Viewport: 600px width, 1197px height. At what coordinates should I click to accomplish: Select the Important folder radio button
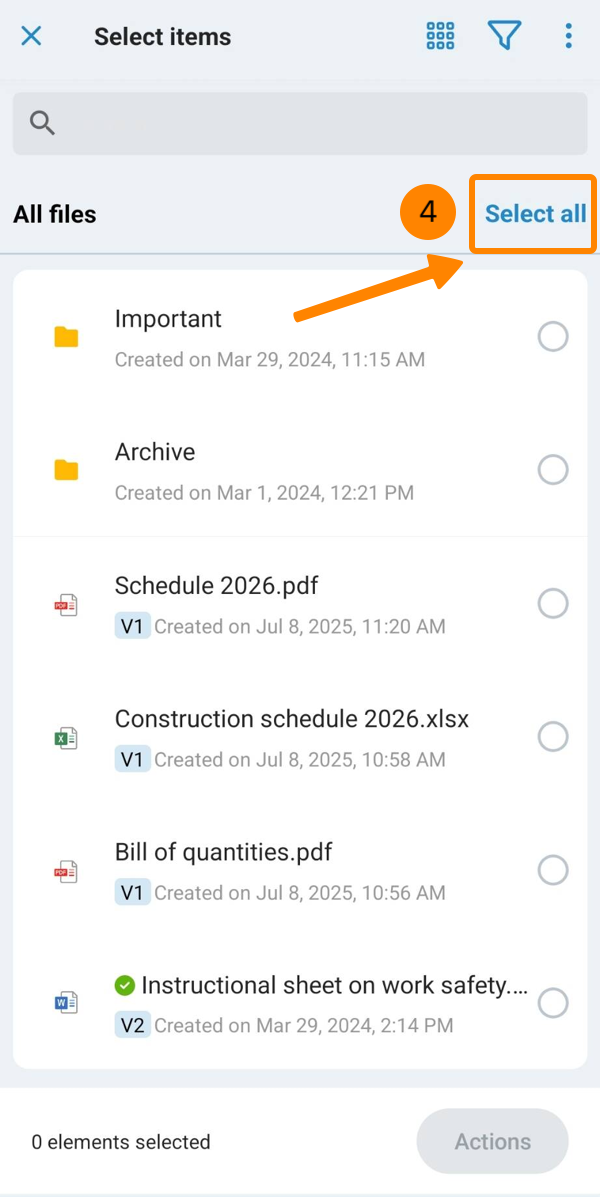coord(553,337)
